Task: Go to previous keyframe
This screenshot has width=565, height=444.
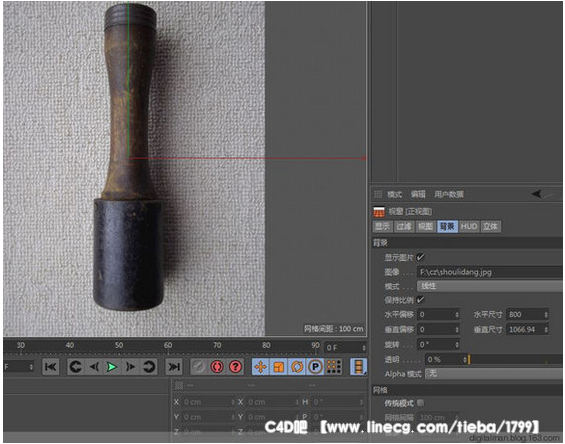Action: click(x=75, y=367)
